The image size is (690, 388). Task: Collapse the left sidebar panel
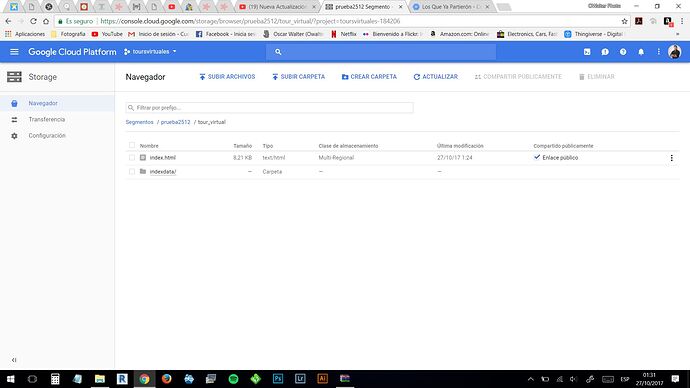tap(14, 360)
